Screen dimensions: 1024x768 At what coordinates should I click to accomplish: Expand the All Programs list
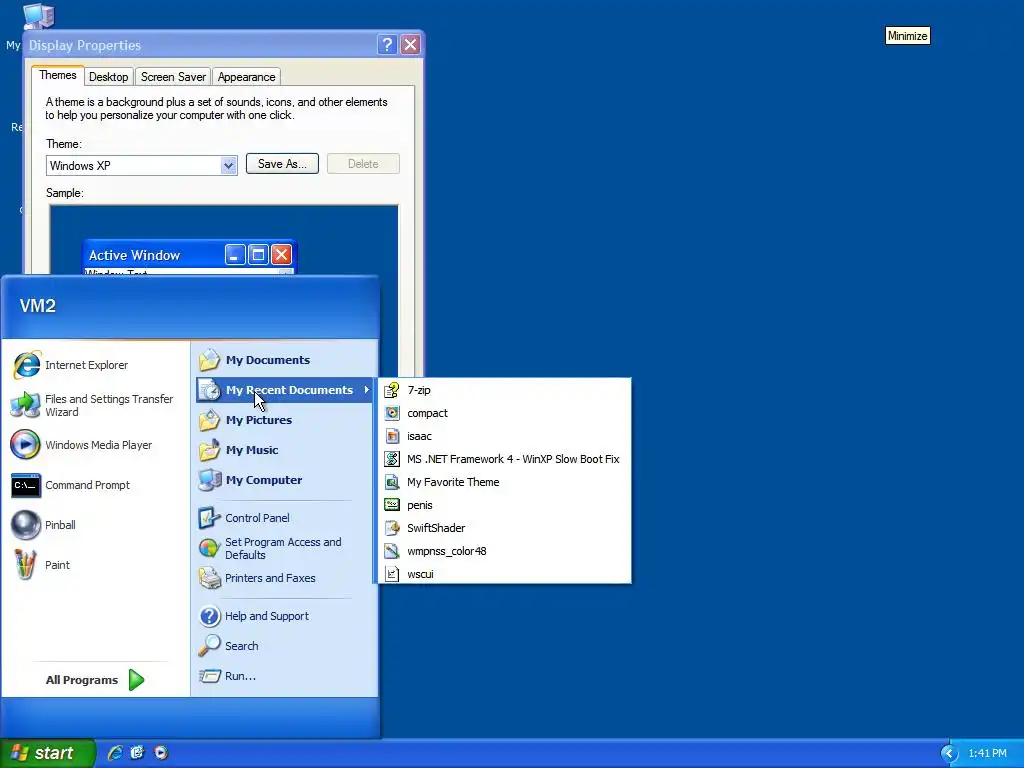[x=95, y=680]
